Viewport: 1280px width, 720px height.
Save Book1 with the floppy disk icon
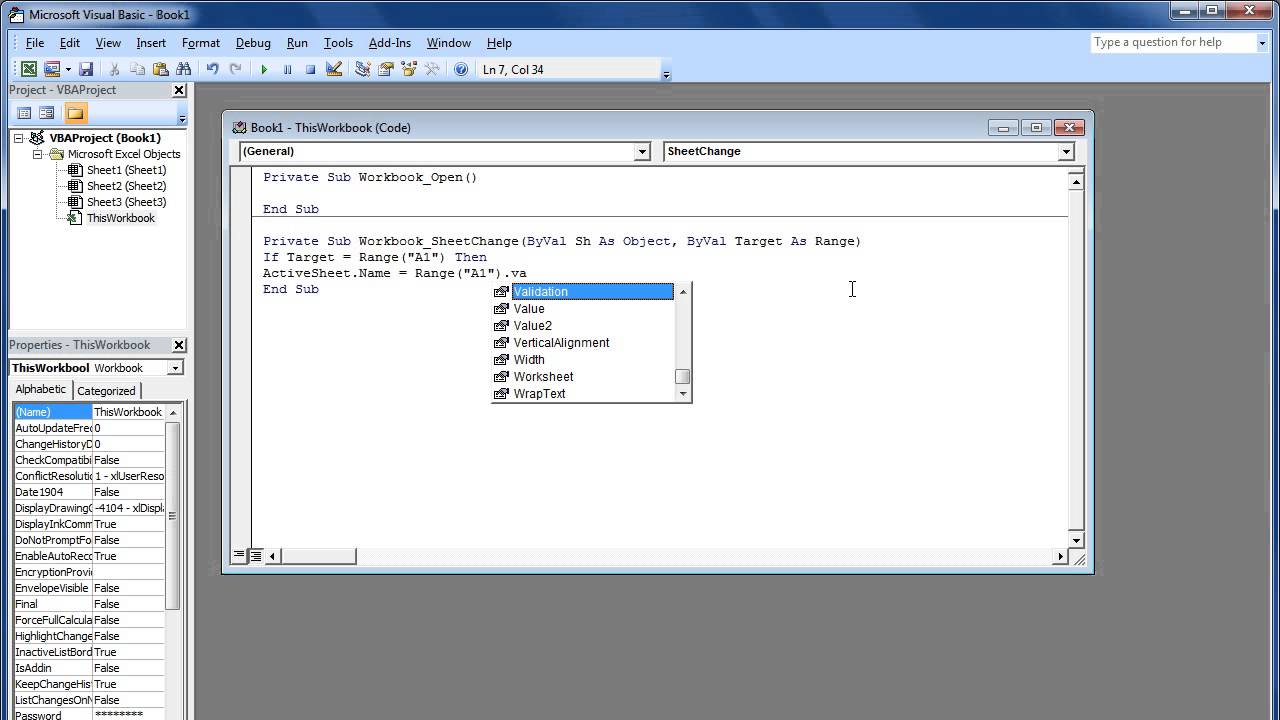(86, 69)
